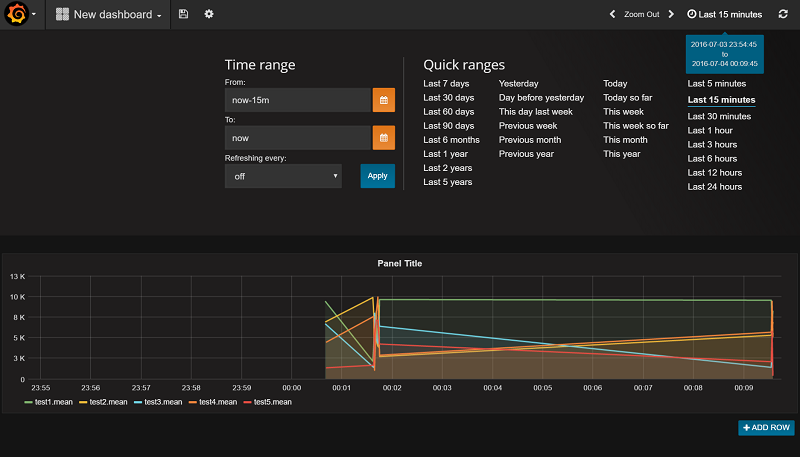
Task: Select Last 60 days quick range
Action: [x=448, y=112]
